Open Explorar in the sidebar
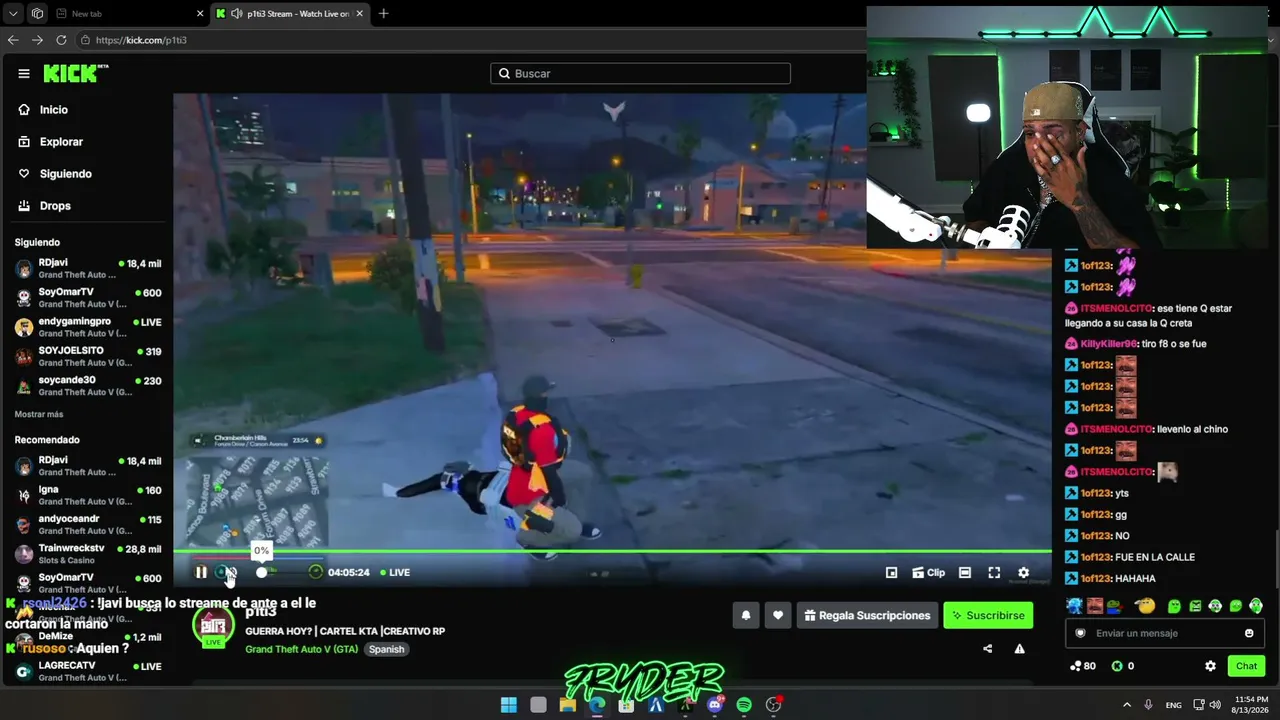The width and height of the screenshot is (1280, 720). (51, 142)
